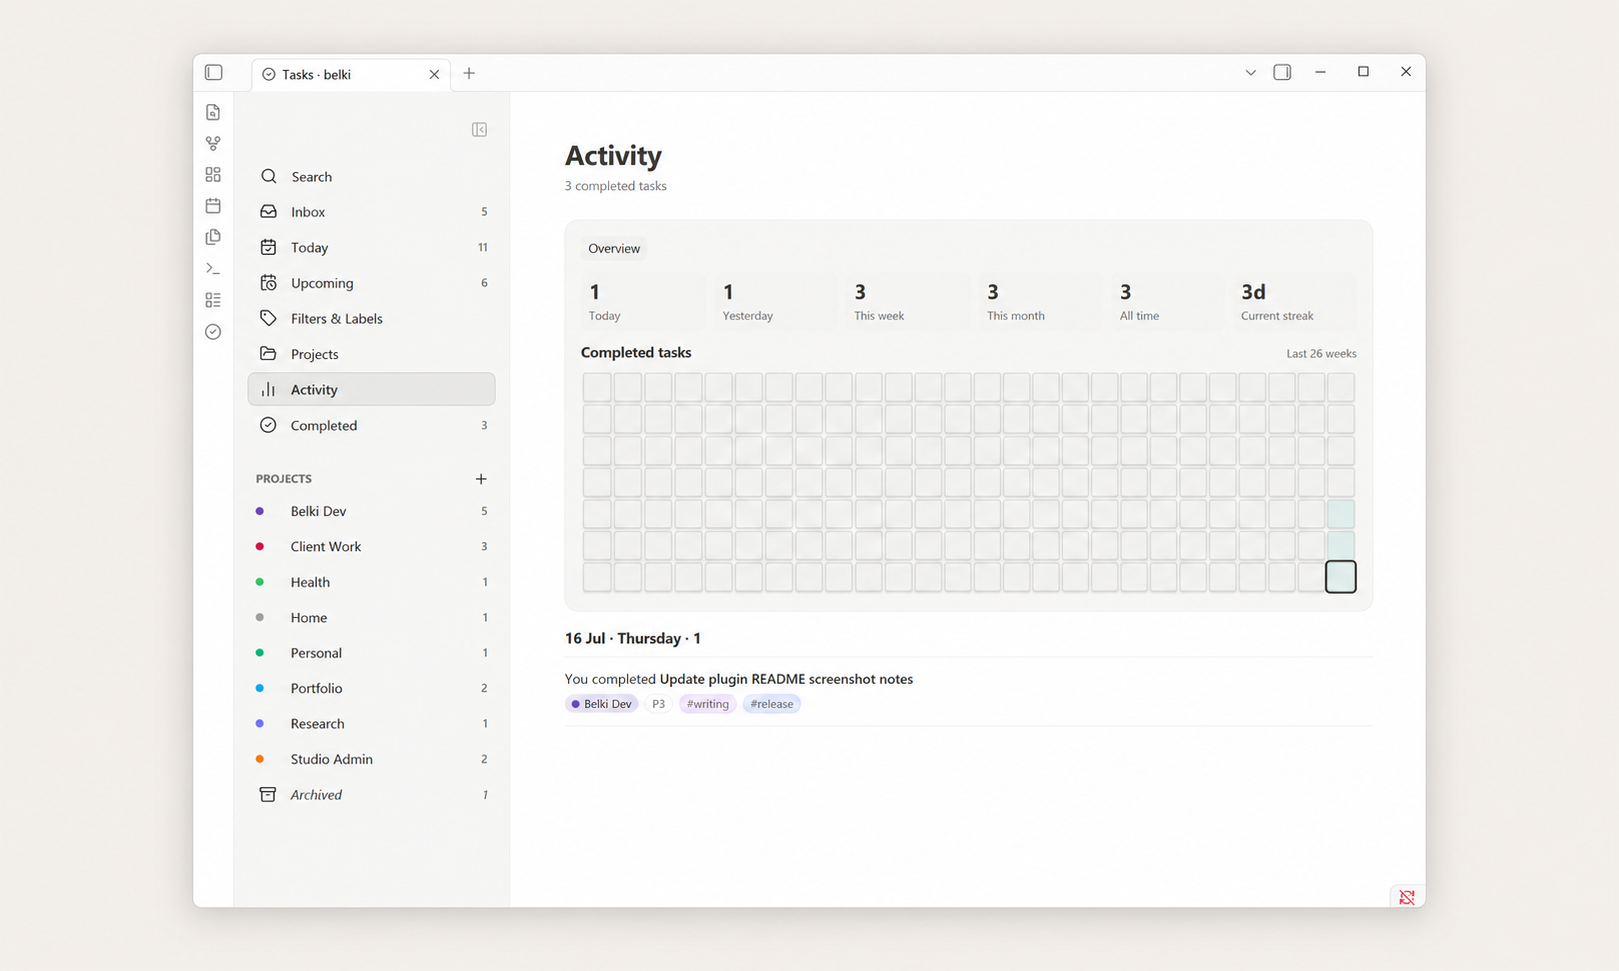Click the checklist-layout ribbon icon

213,300
